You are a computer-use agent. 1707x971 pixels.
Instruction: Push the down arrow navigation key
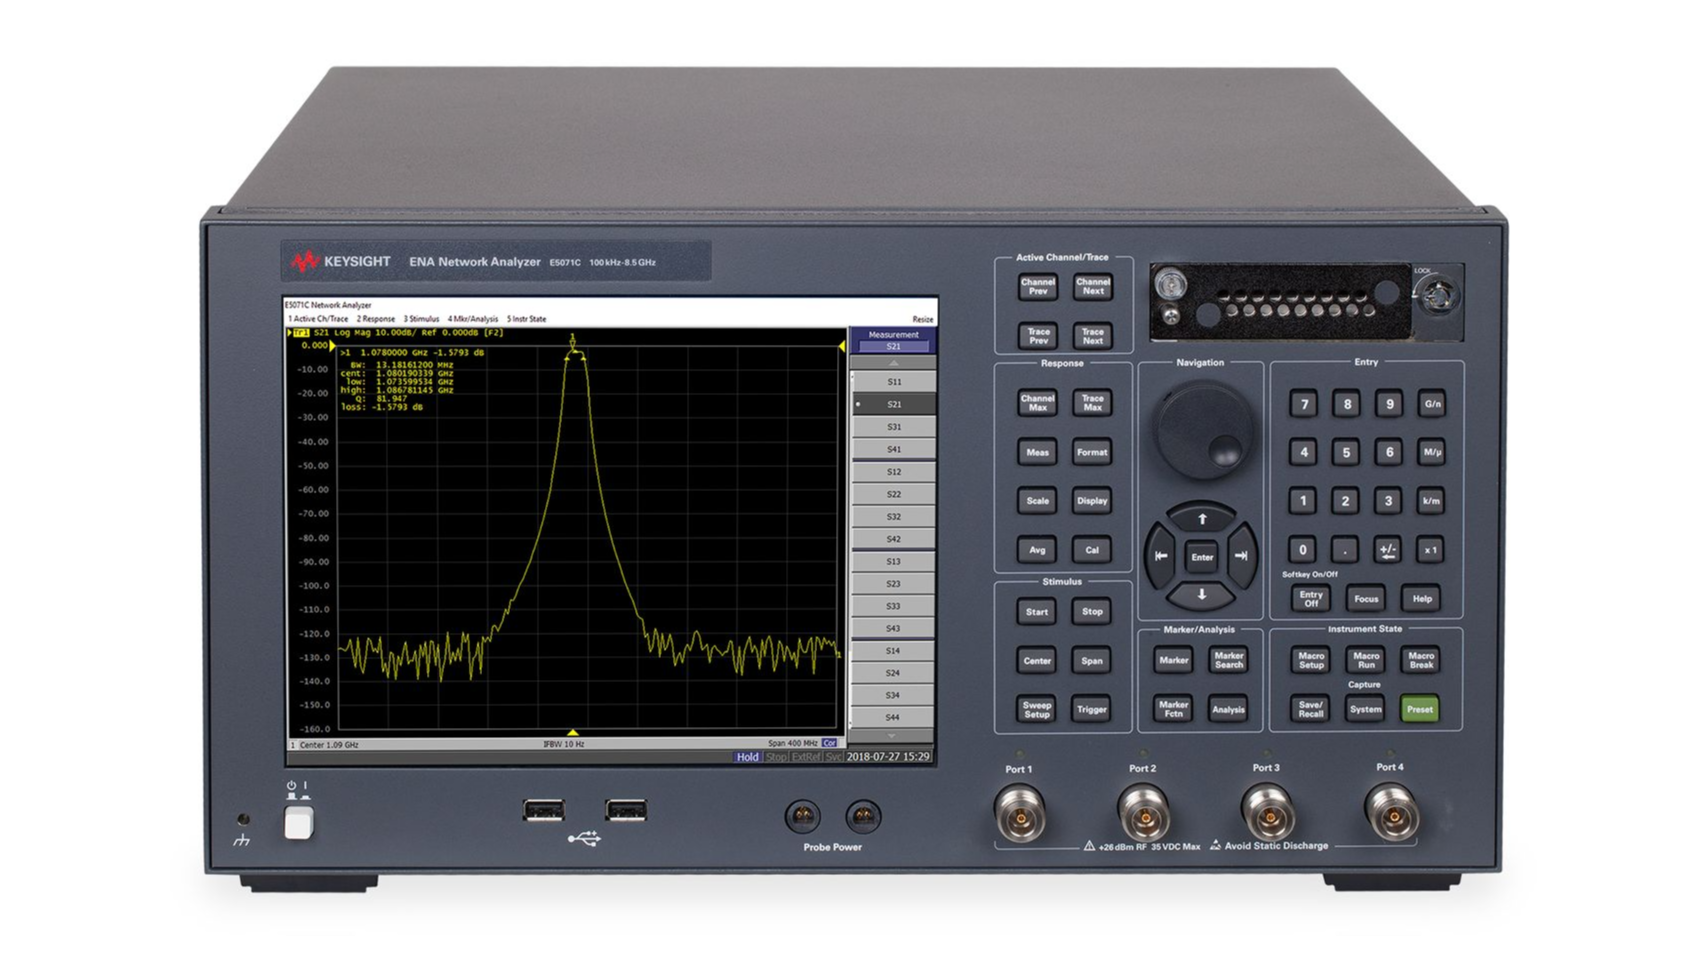[1201, 595]
